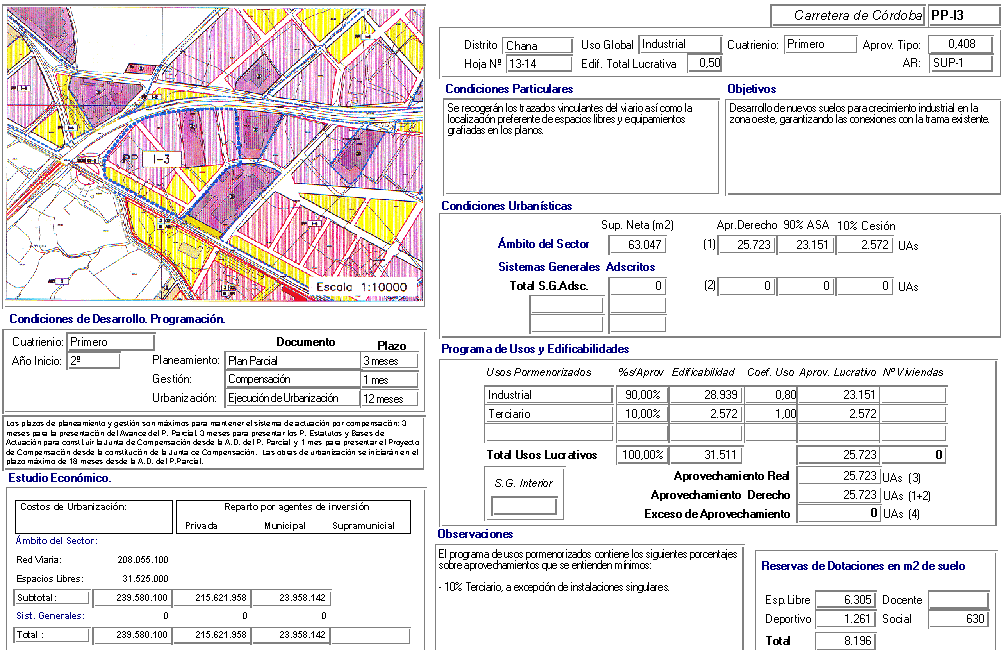Click inside the Objetivos text area
1001x650 pixels.
coord(862,146)
